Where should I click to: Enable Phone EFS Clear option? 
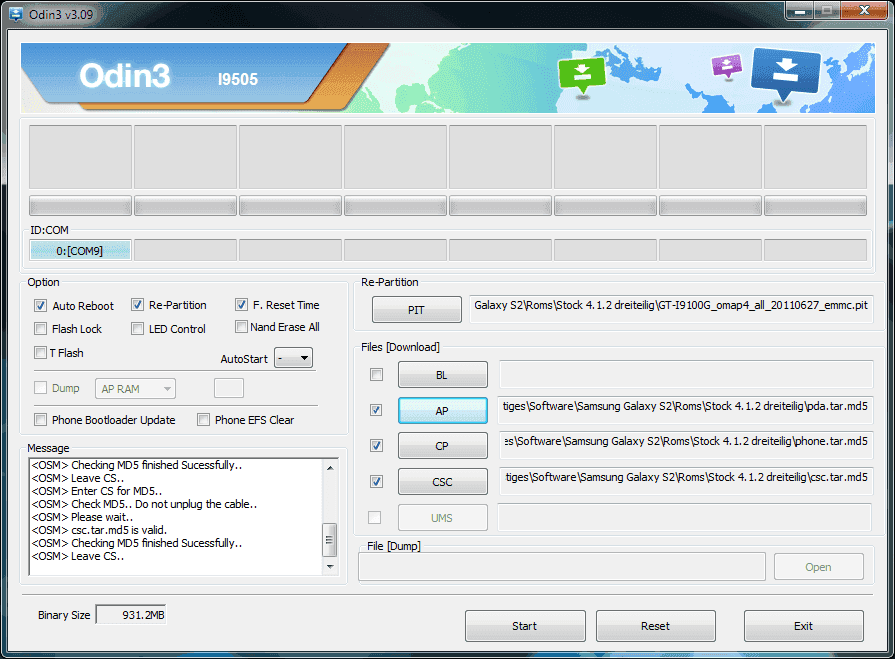(203, 420)
